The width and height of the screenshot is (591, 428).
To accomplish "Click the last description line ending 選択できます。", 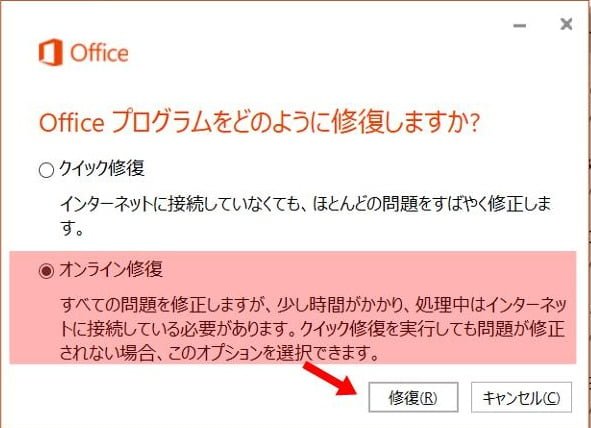I will 219,353.
